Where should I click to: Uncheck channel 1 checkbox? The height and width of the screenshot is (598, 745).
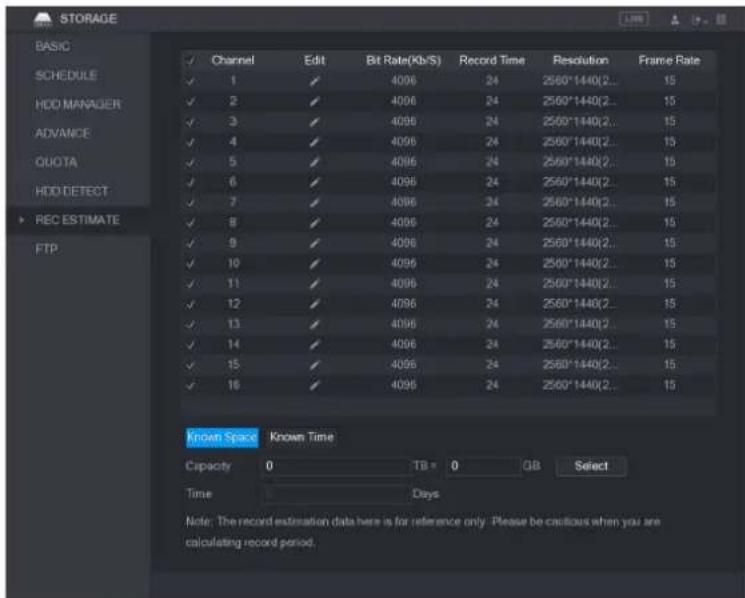(x=190, y=81)
